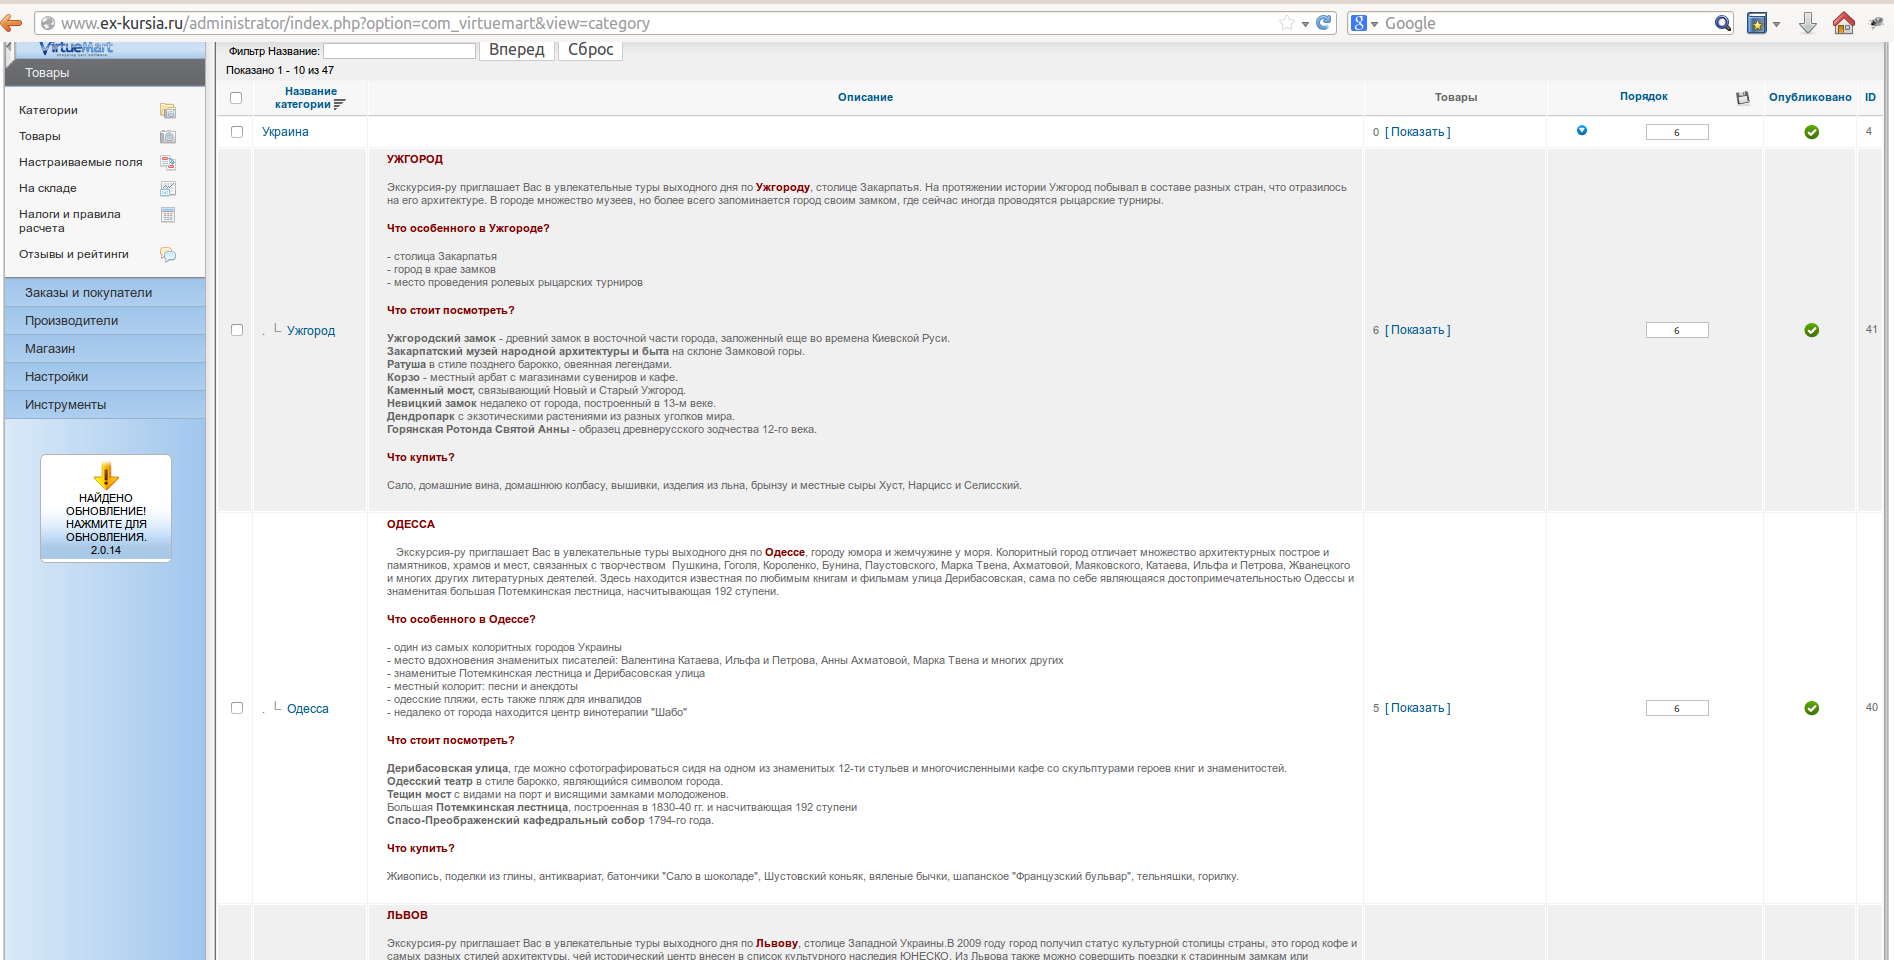The image size is (1894, 960).
Task: Open the Категории icon in the sidebar
Action: 168,110
